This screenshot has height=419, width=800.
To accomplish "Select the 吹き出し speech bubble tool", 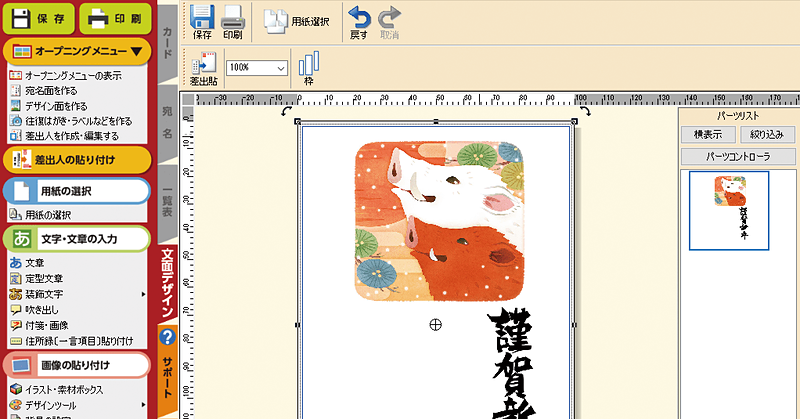I will click(x=34, y=310).
